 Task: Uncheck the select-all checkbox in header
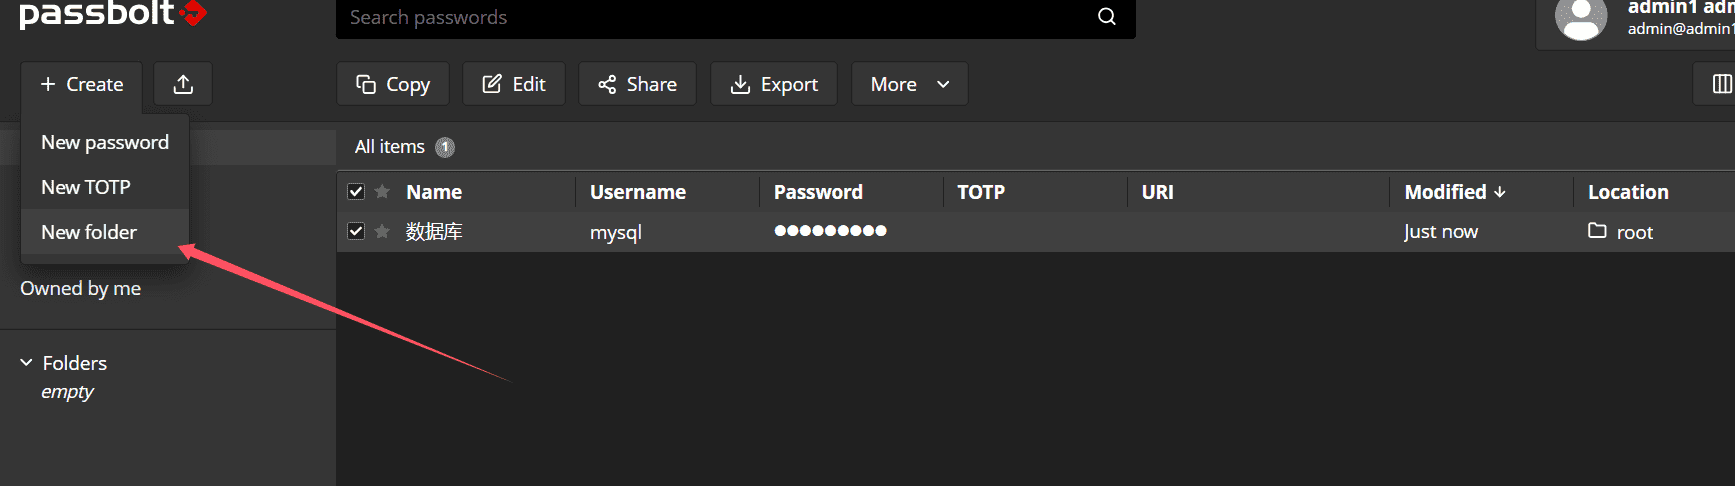coord(356,191)
